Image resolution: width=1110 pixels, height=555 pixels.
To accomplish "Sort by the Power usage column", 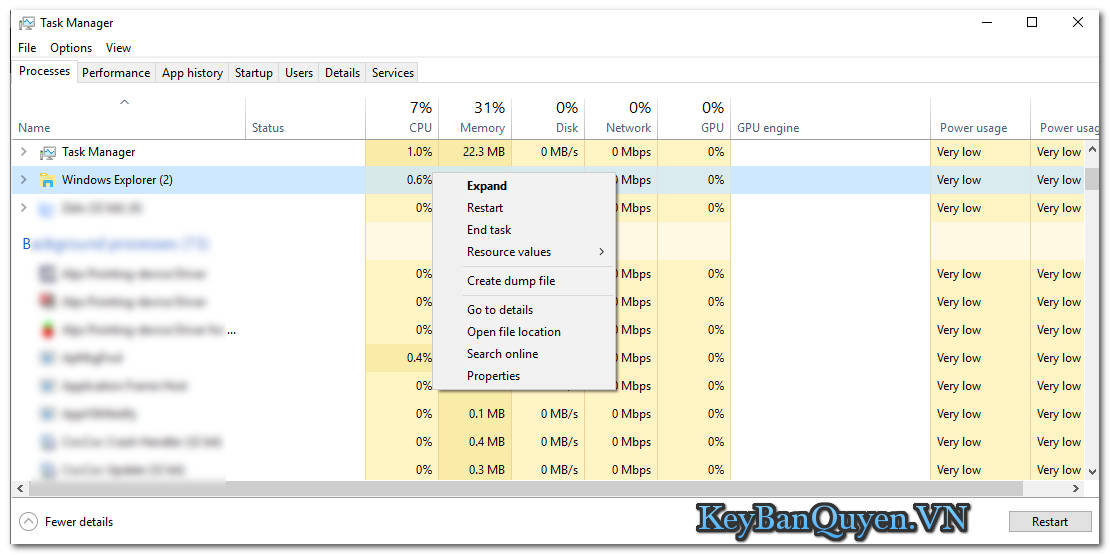I will coord(980,118).
